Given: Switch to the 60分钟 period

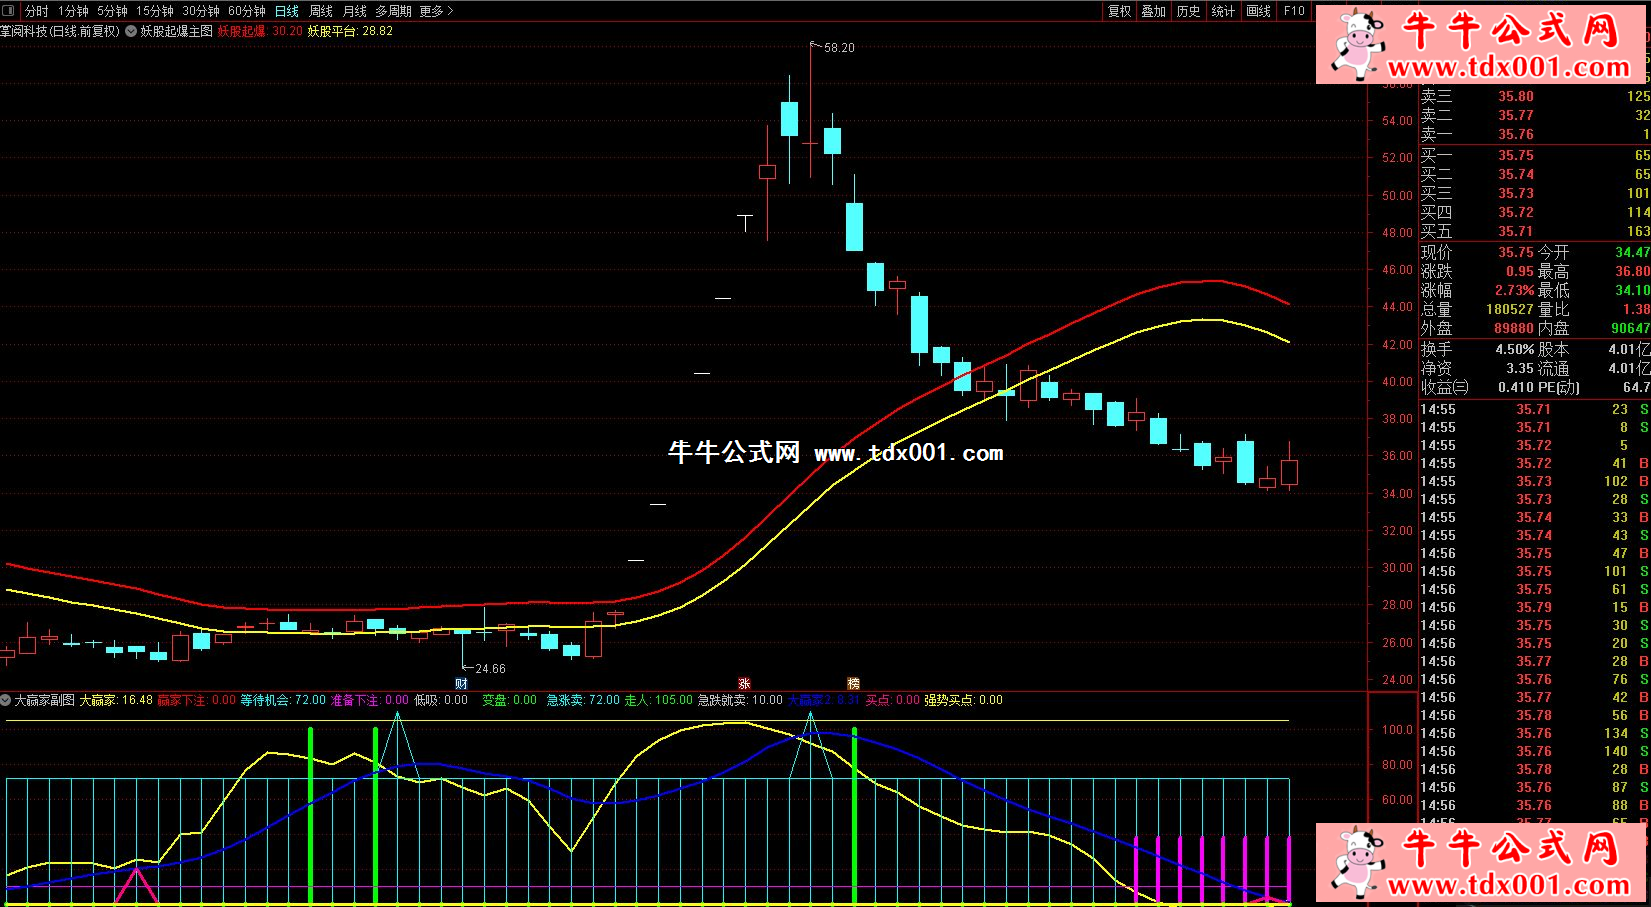Looking at the screenshot, I should (246, 11).
